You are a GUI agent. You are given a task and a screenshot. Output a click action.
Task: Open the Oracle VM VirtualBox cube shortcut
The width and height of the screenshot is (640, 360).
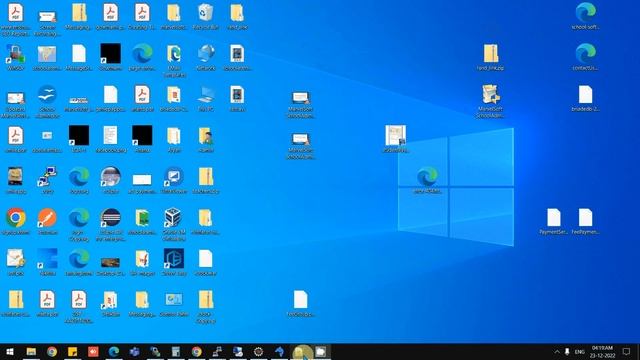(173, 218)
